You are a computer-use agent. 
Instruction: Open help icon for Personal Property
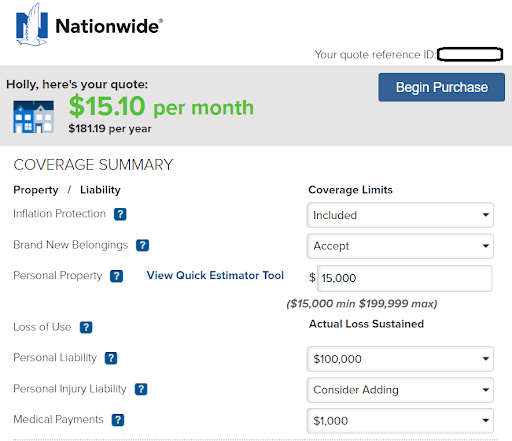116,276
